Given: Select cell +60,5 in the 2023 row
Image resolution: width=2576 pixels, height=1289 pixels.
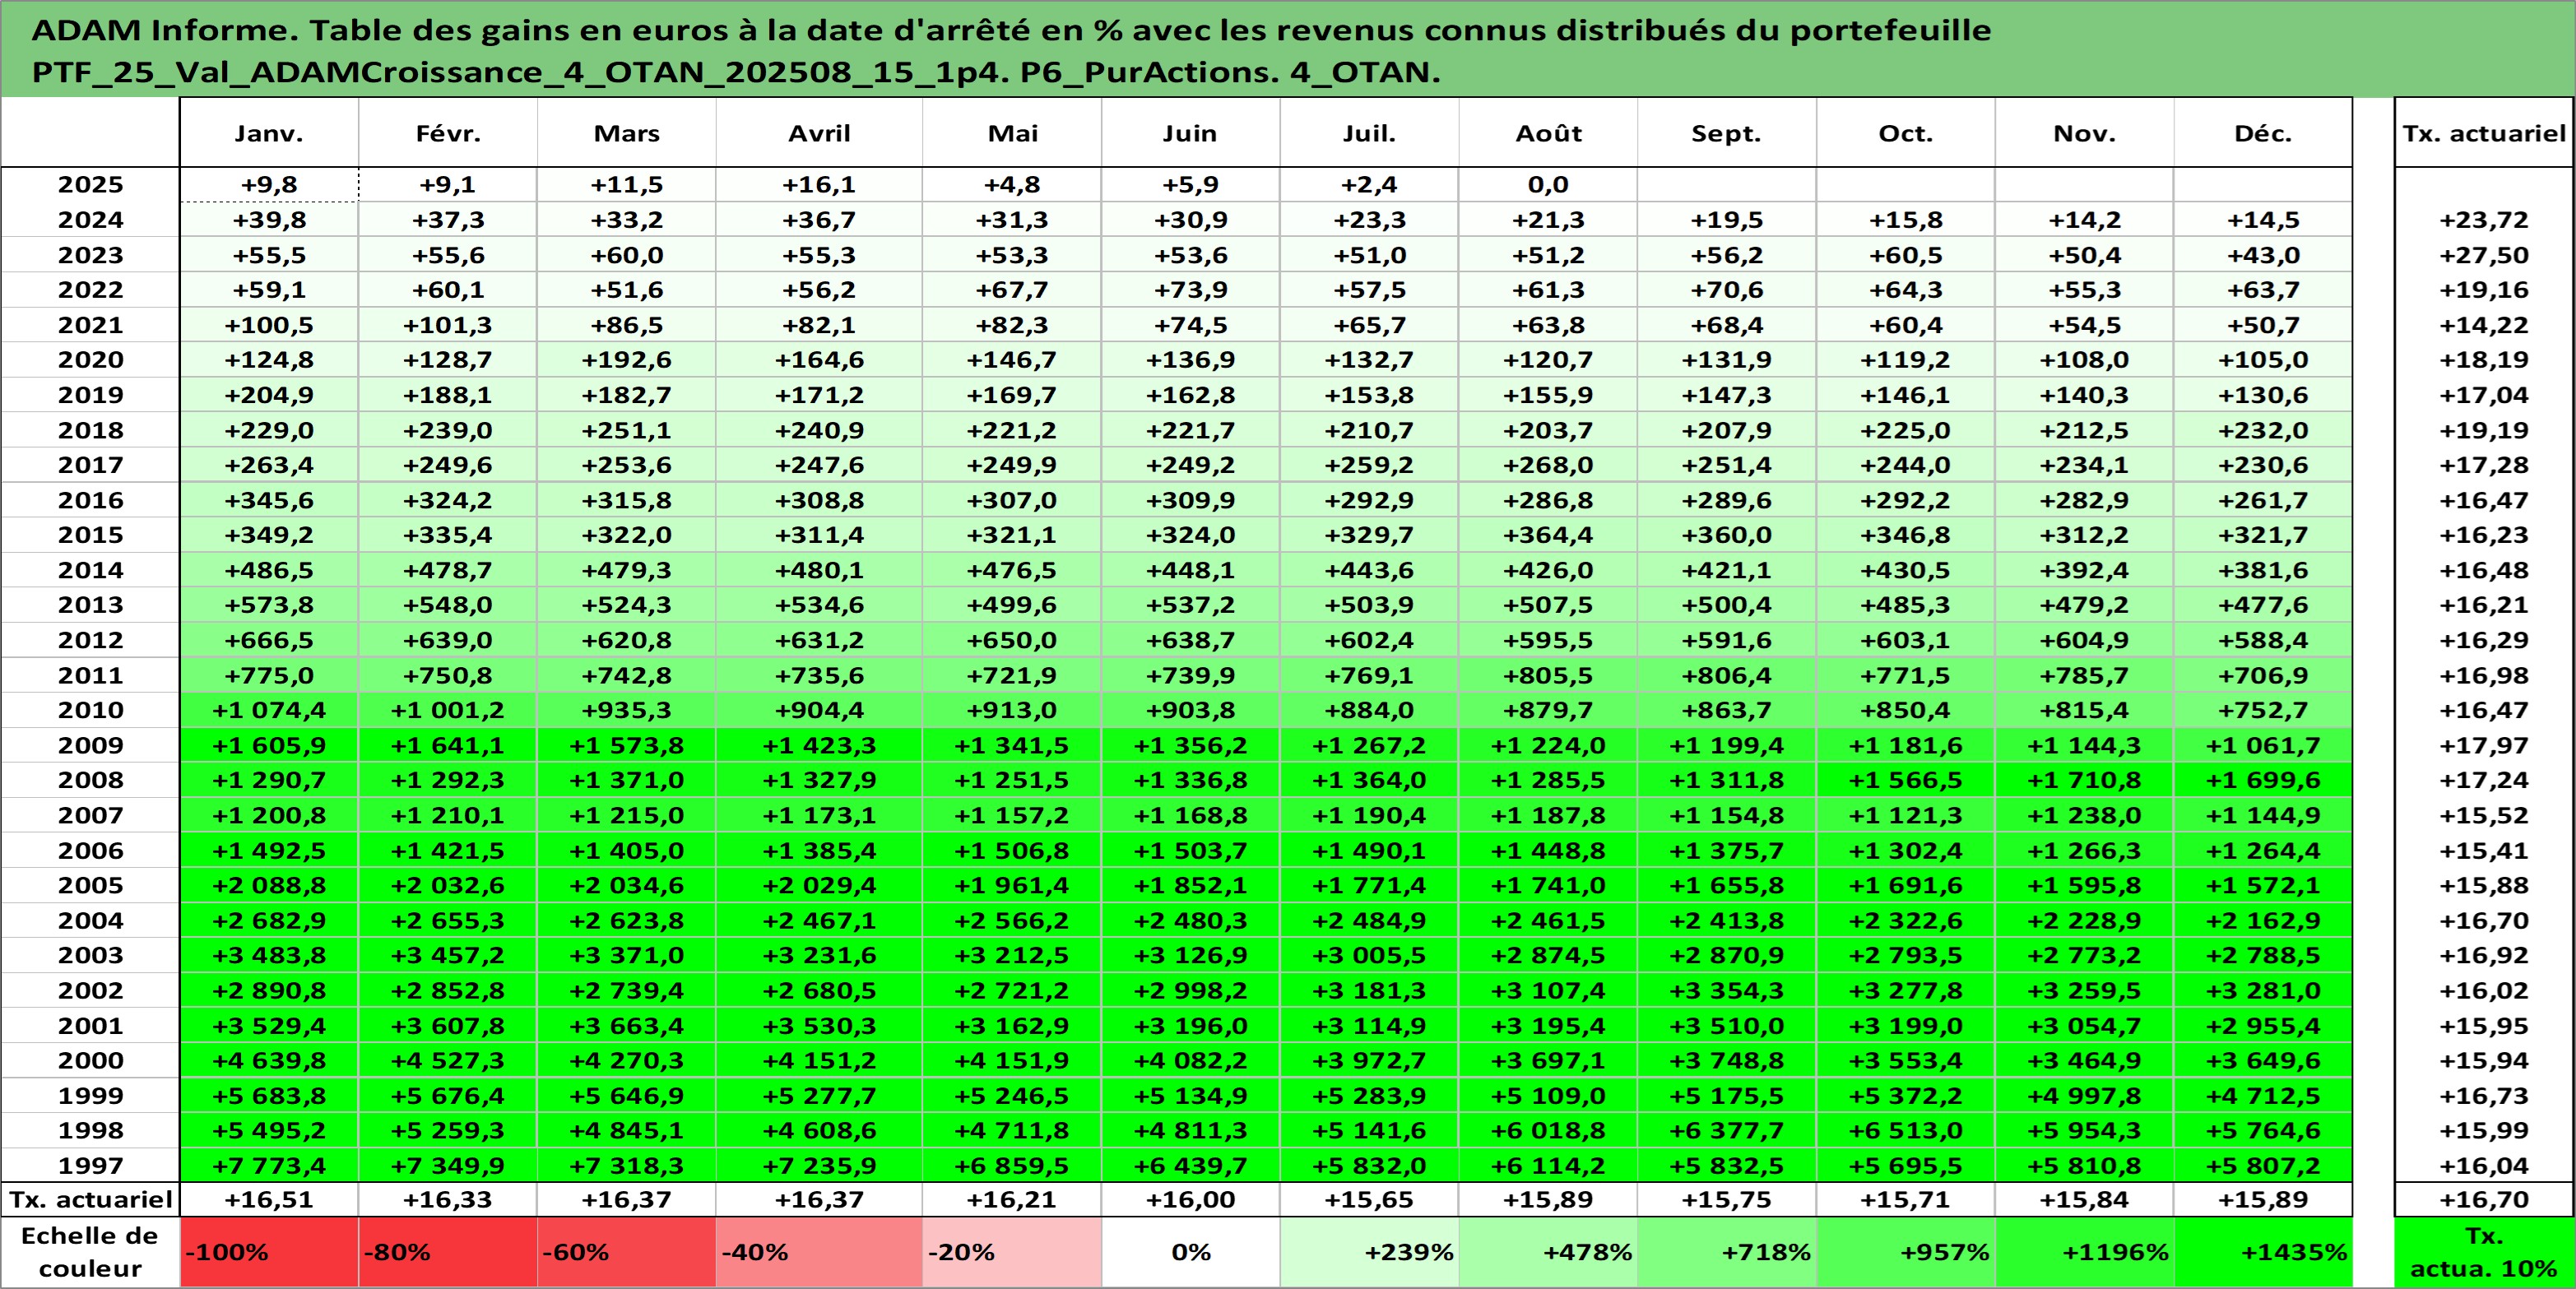Looking at the screenshot, I should 1906,255.
